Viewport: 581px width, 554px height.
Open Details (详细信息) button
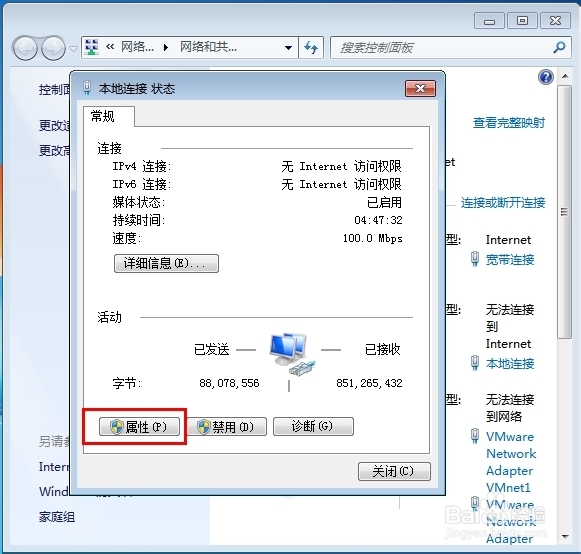(166, 263)
